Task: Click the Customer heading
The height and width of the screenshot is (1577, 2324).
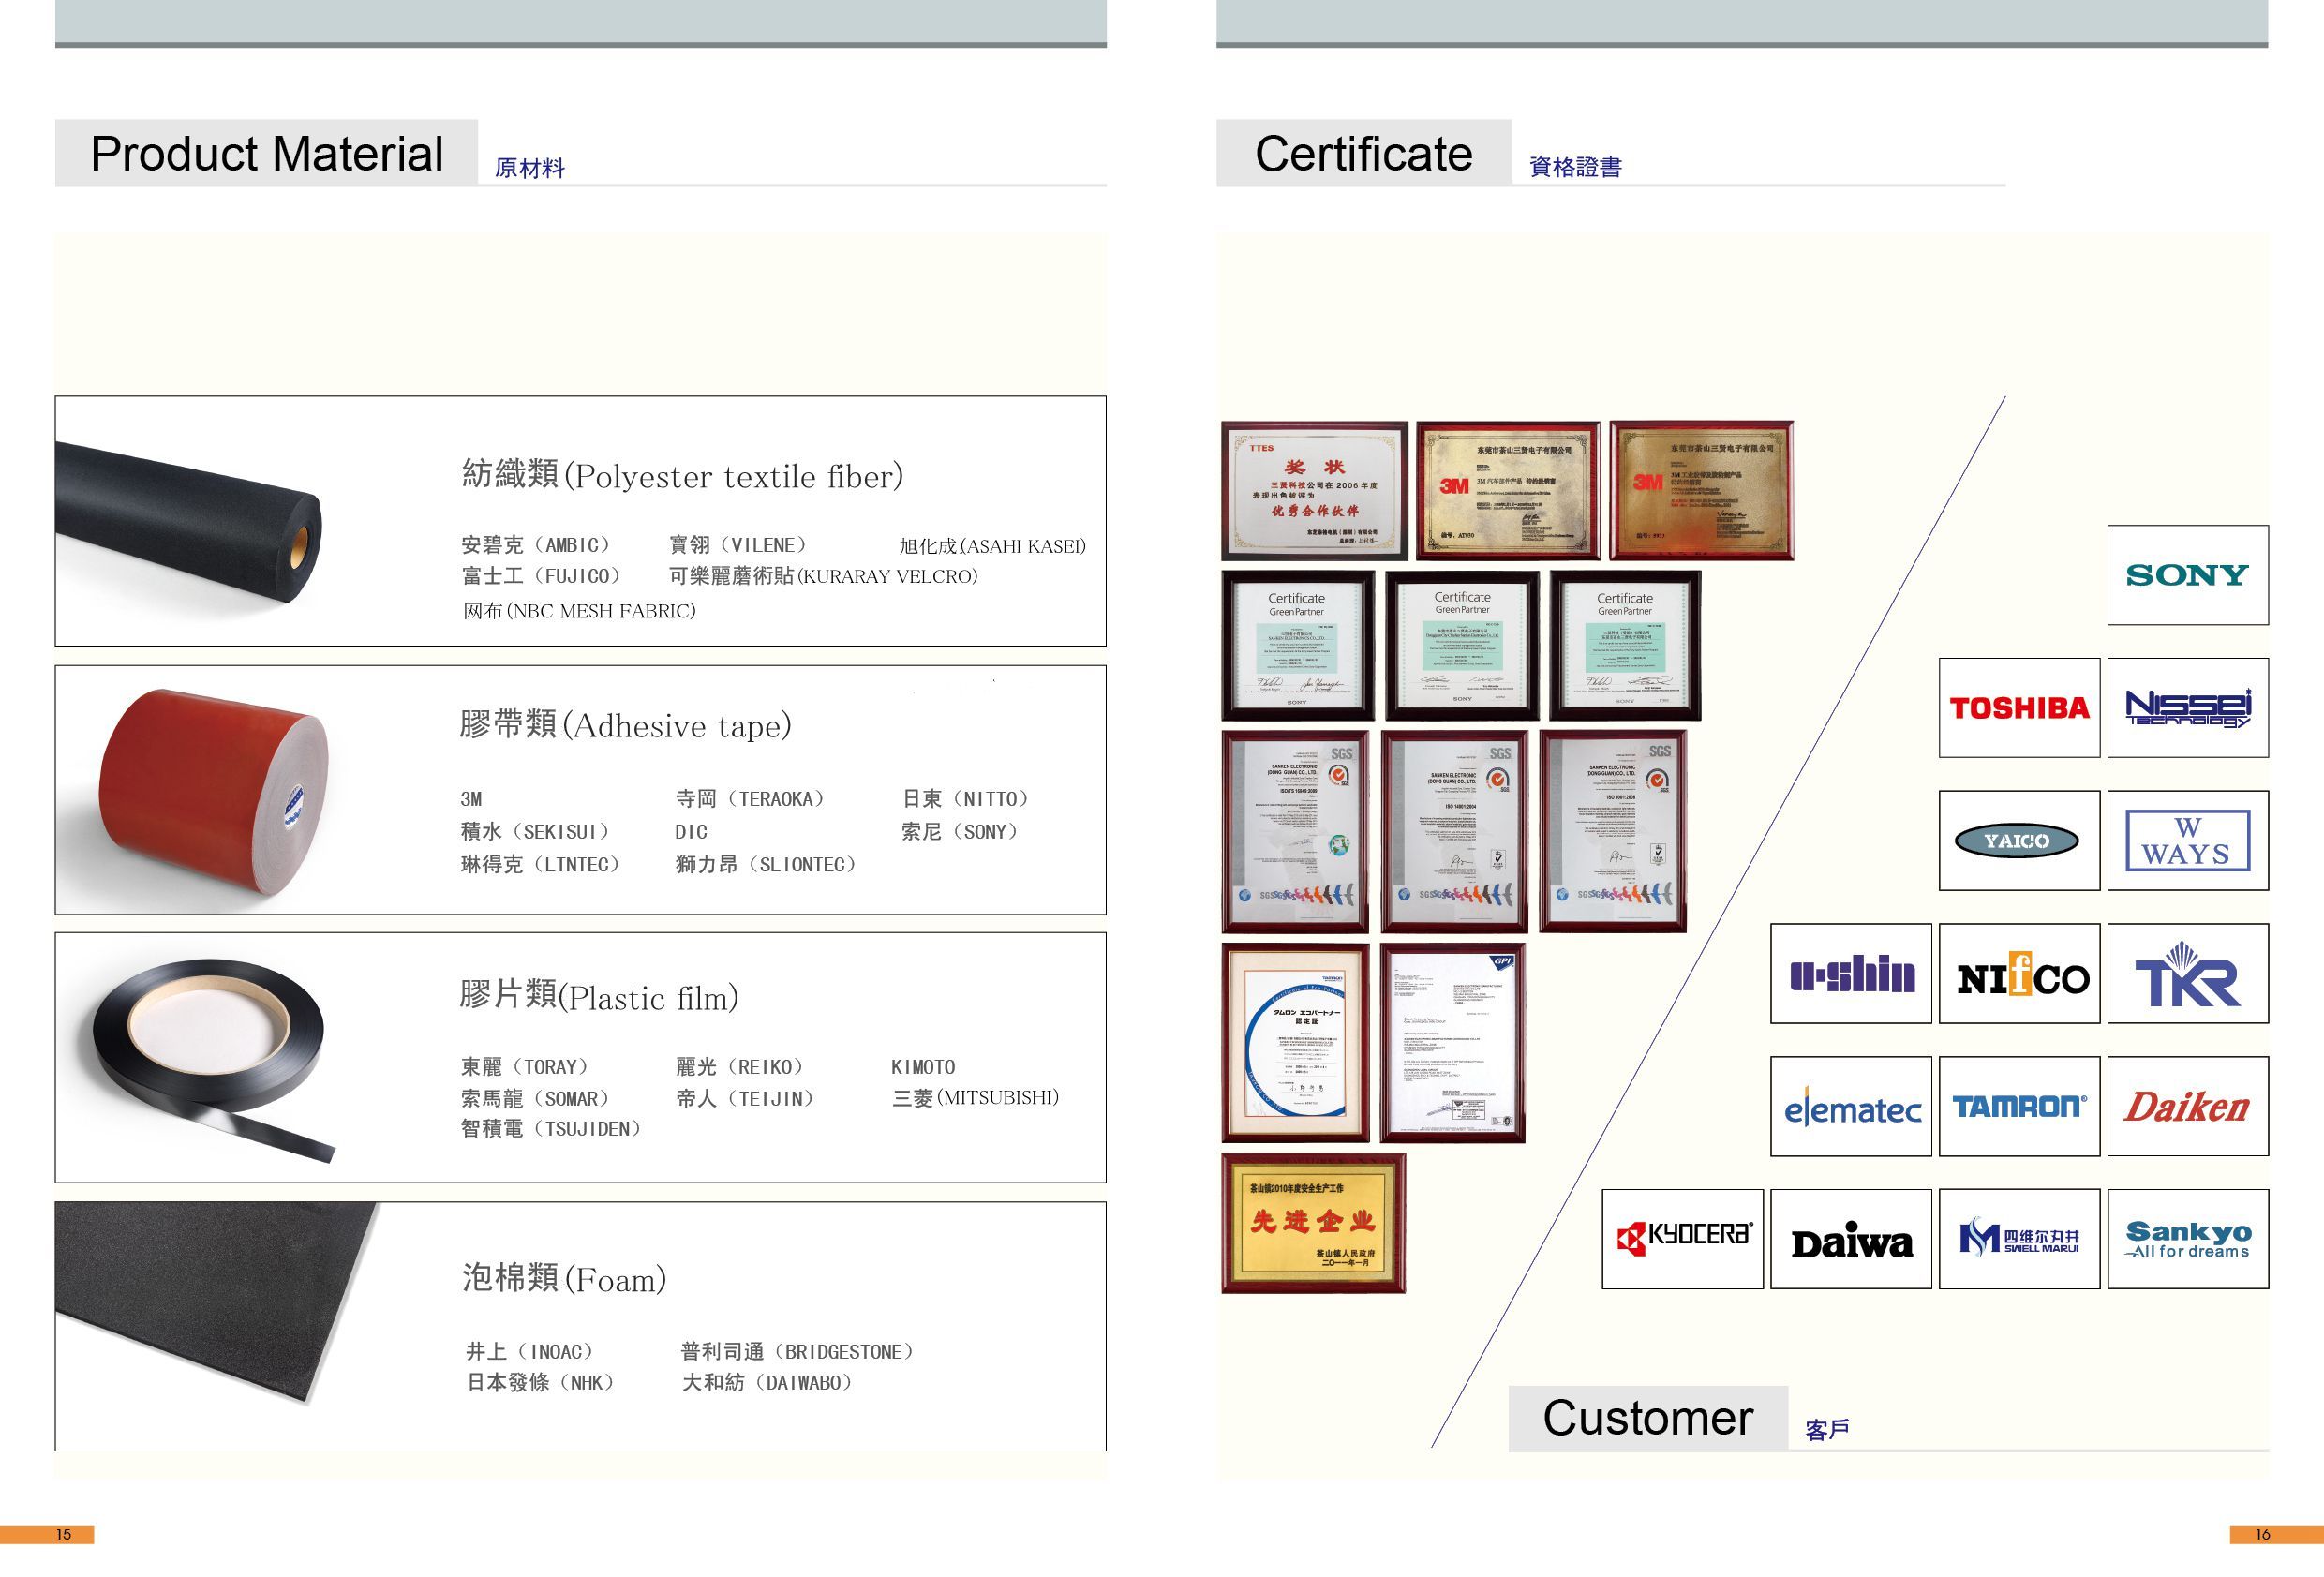Action: click(1648, 1418)
